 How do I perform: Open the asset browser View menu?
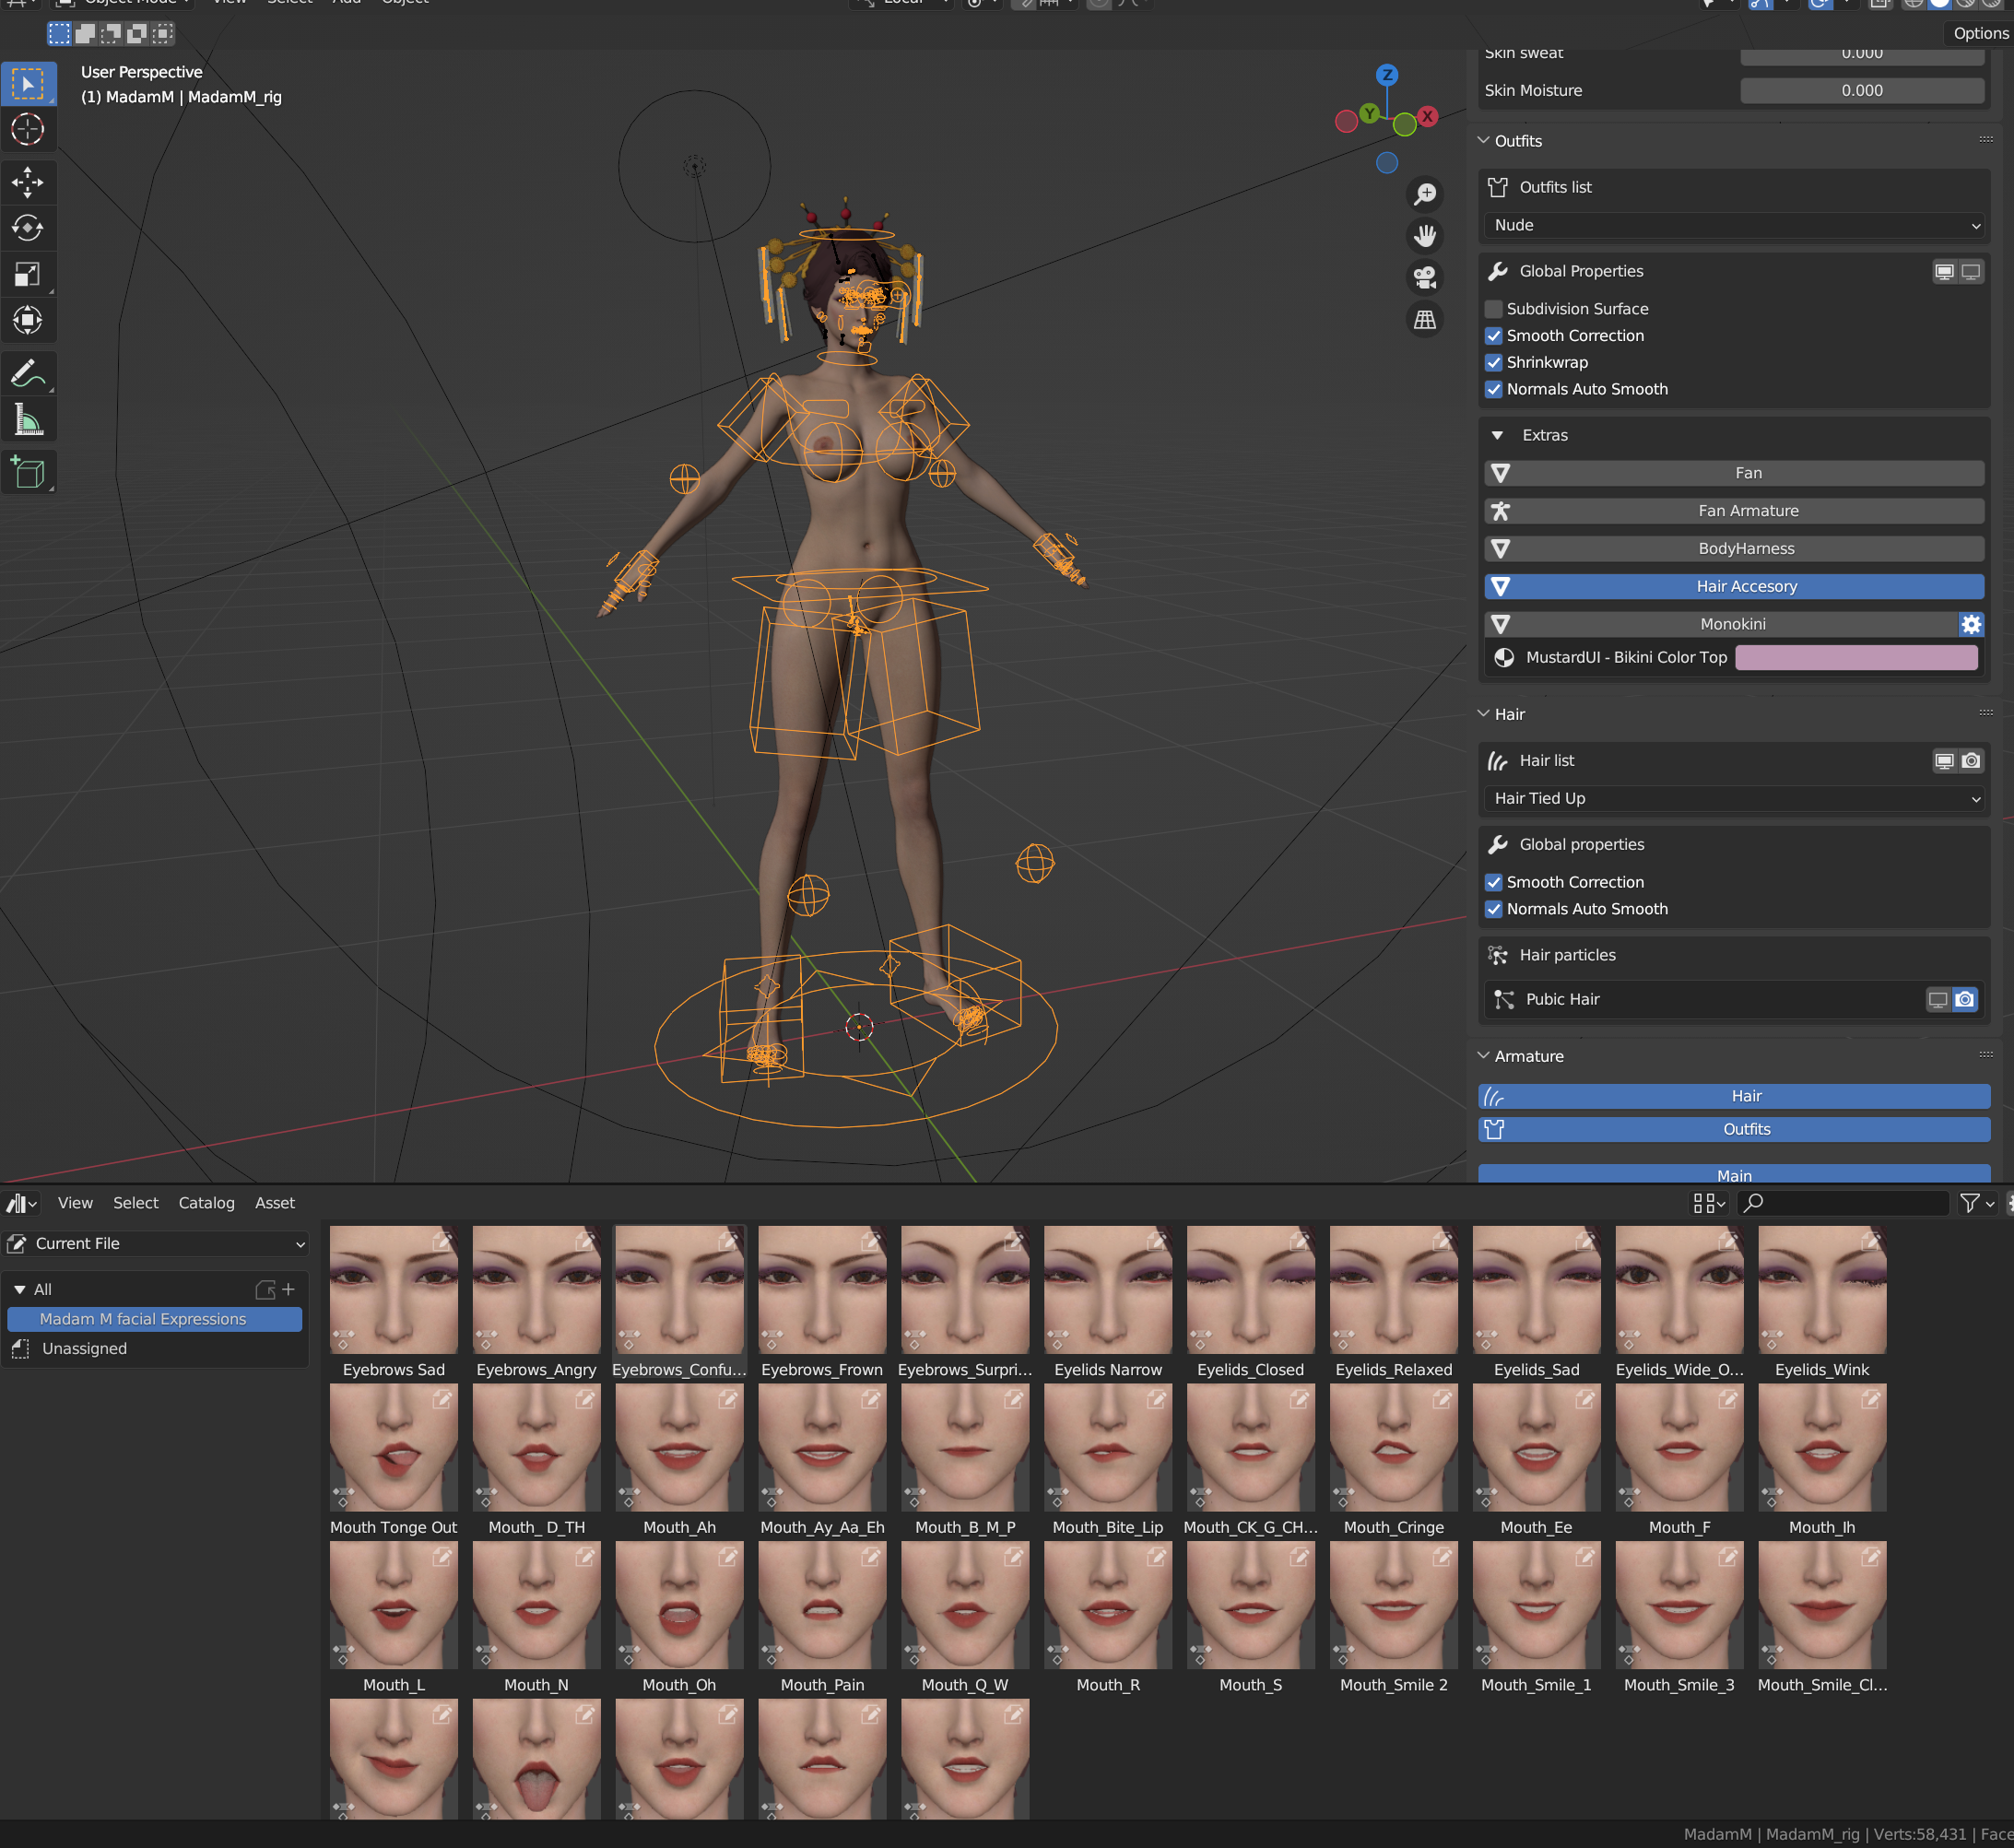(x=75, y=1203)
